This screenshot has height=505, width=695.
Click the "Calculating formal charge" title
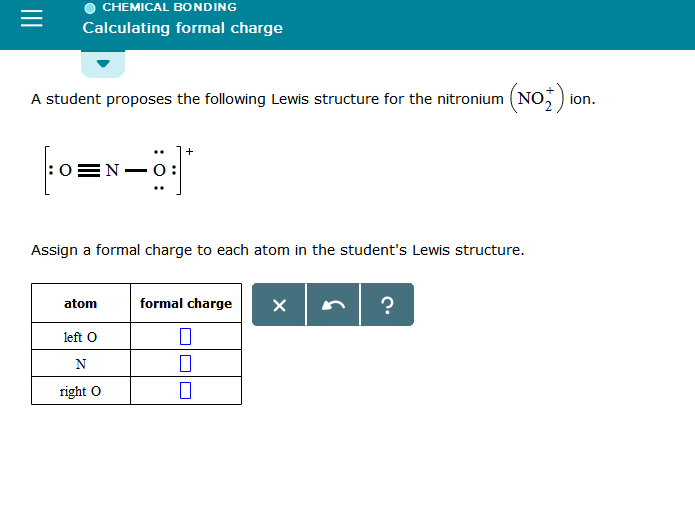click(x=182, y=28)
